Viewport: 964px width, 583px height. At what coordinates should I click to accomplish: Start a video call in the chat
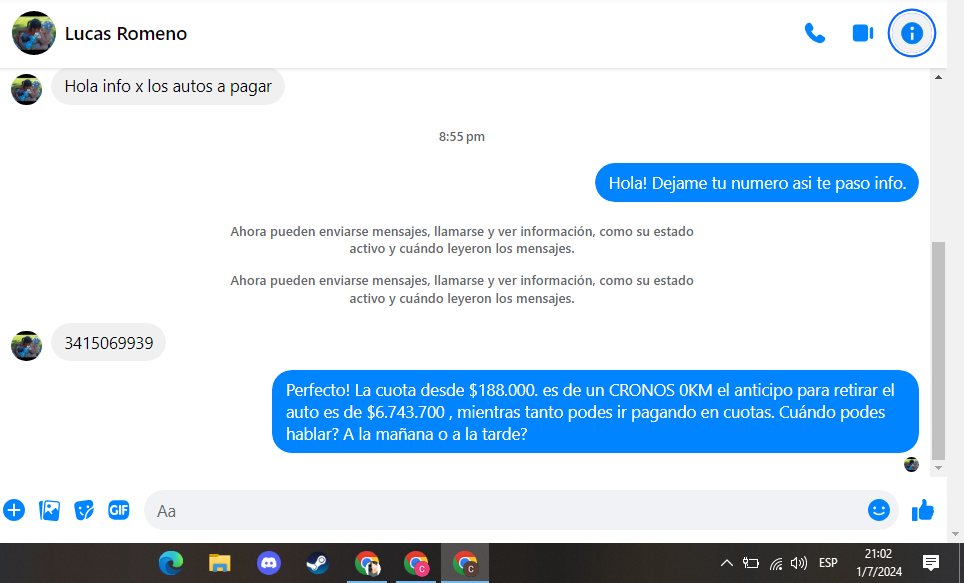click(862, 33)
